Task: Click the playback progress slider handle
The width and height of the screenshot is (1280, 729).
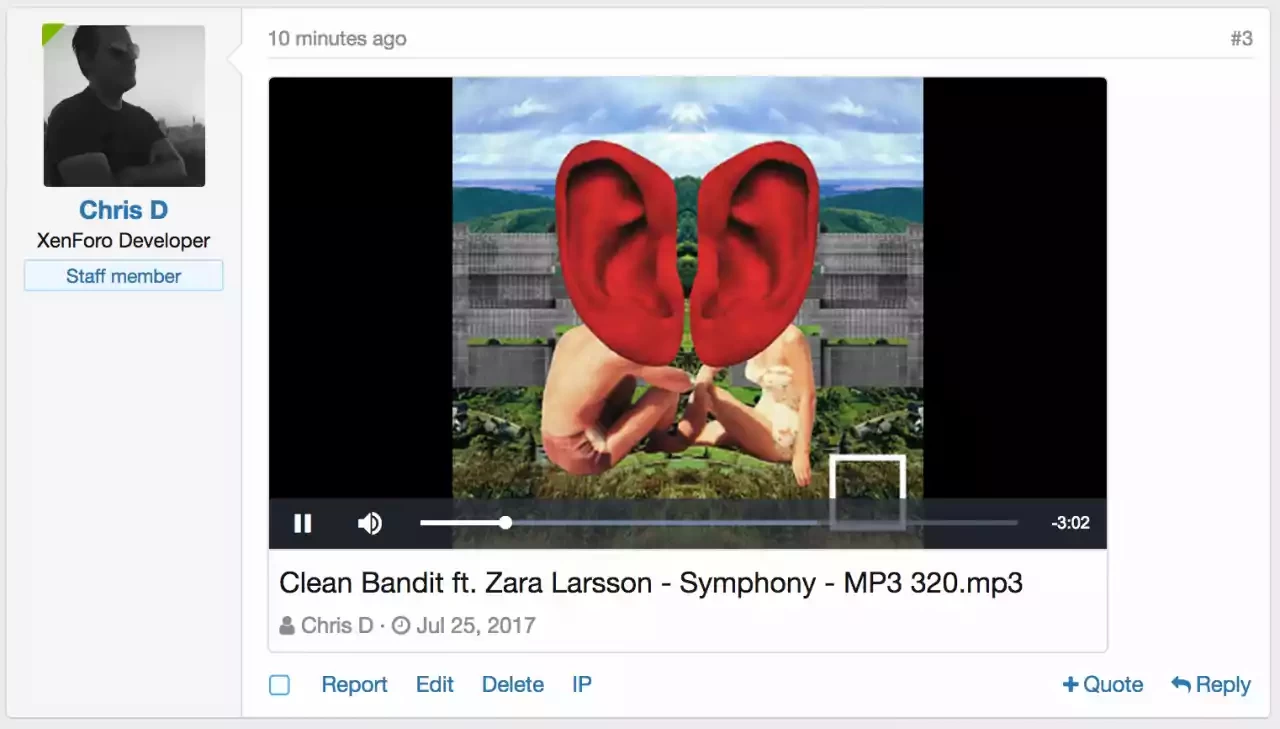Action: (506, 522)
